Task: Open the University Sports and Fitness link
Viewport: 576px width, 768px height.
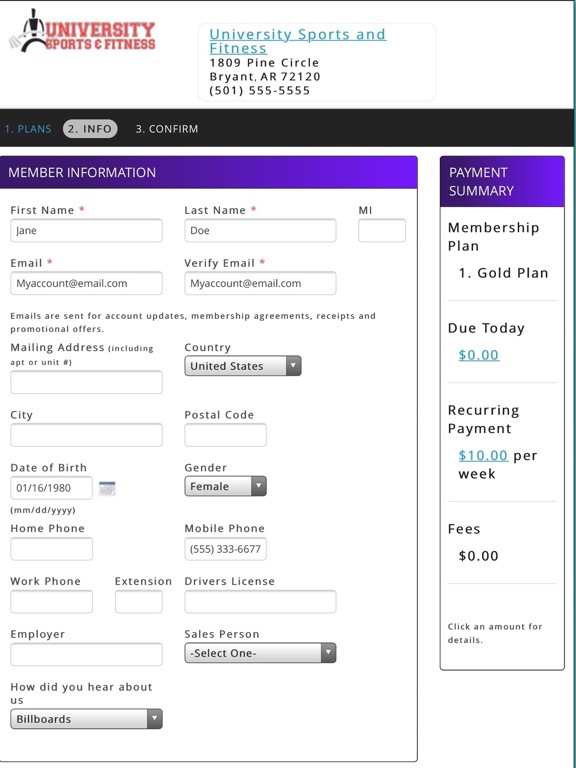Action: pos(298,41)
